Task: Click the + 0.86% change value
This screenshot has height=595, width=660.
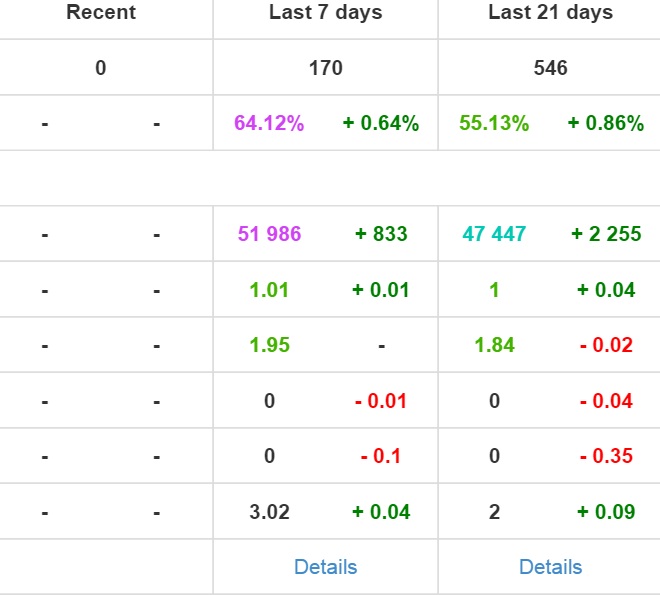Action: (606, 124)
